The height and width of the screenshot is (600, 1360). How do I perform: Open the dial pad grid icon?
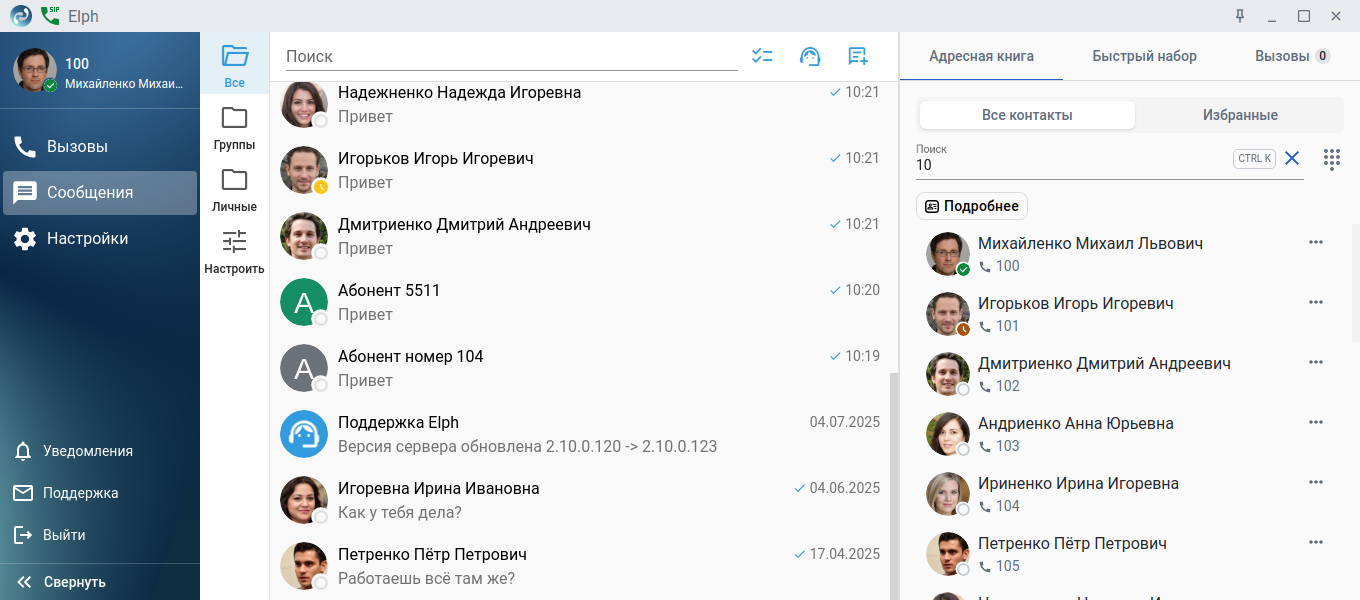pos(1332,159)
